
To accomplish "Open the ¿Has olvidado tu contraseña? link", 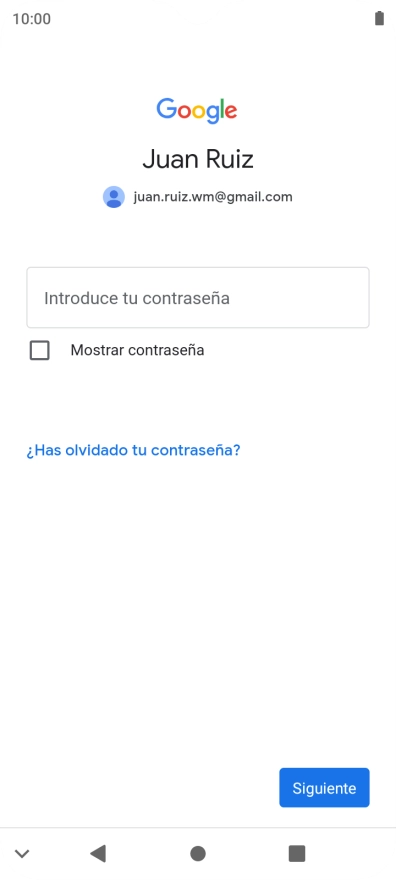I will click(133, 450).
